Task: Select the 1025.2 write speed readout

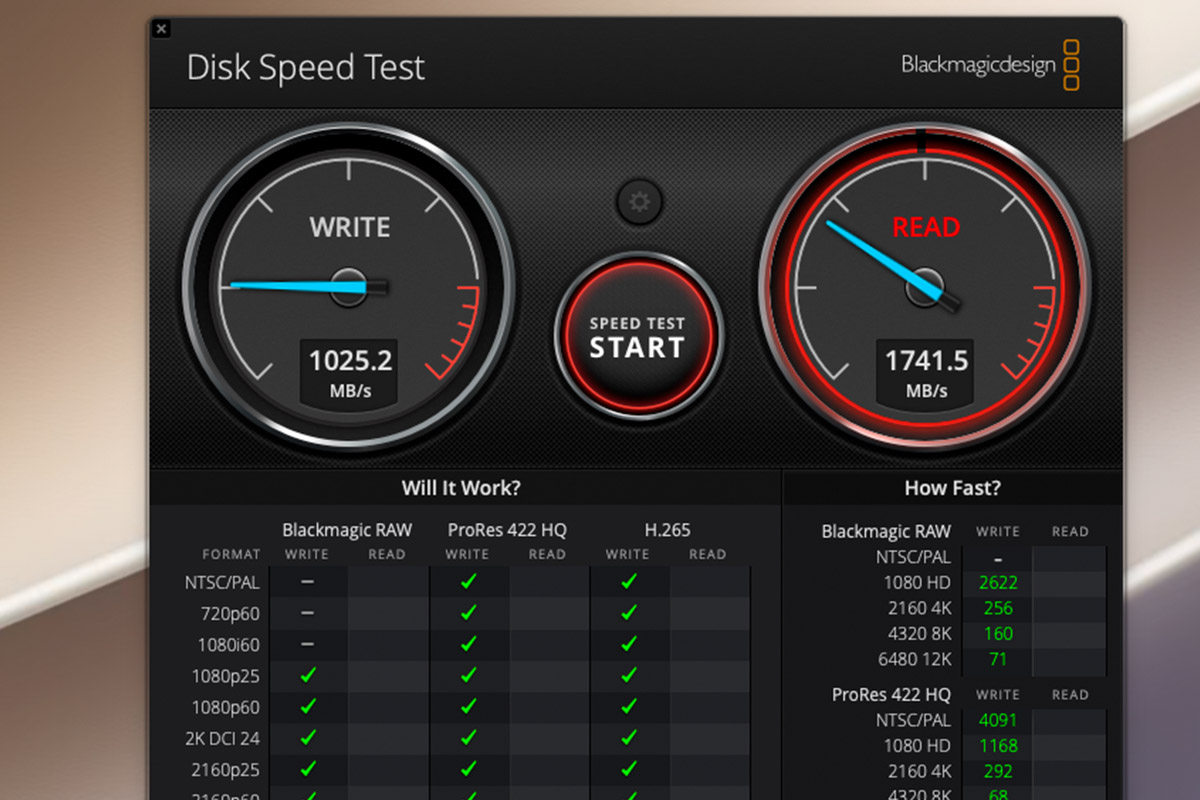Action: click(350, 360)
